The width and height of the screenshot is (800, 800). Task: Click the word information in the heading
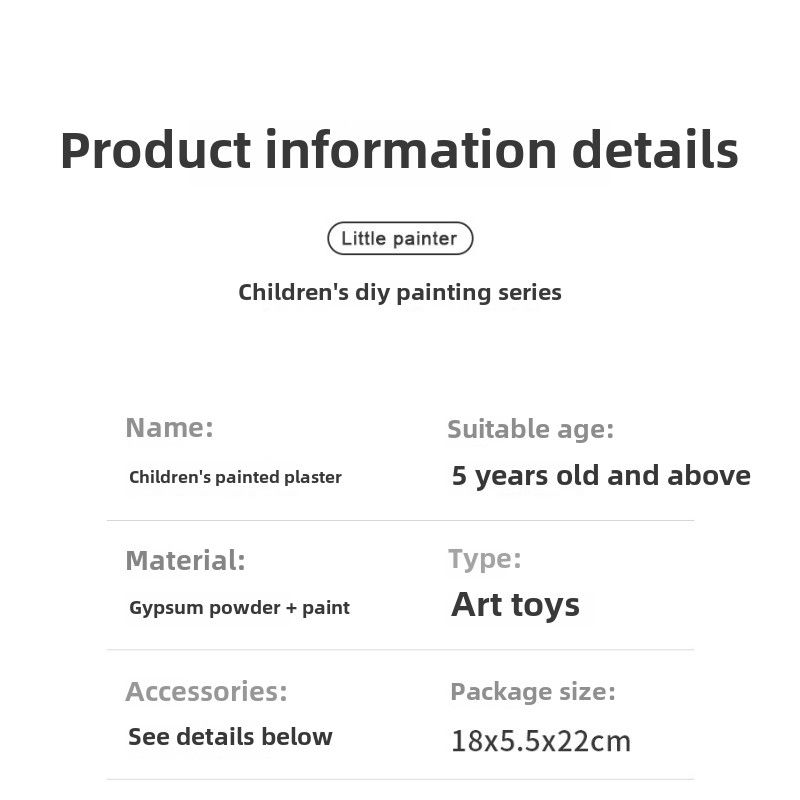[411, 151]
